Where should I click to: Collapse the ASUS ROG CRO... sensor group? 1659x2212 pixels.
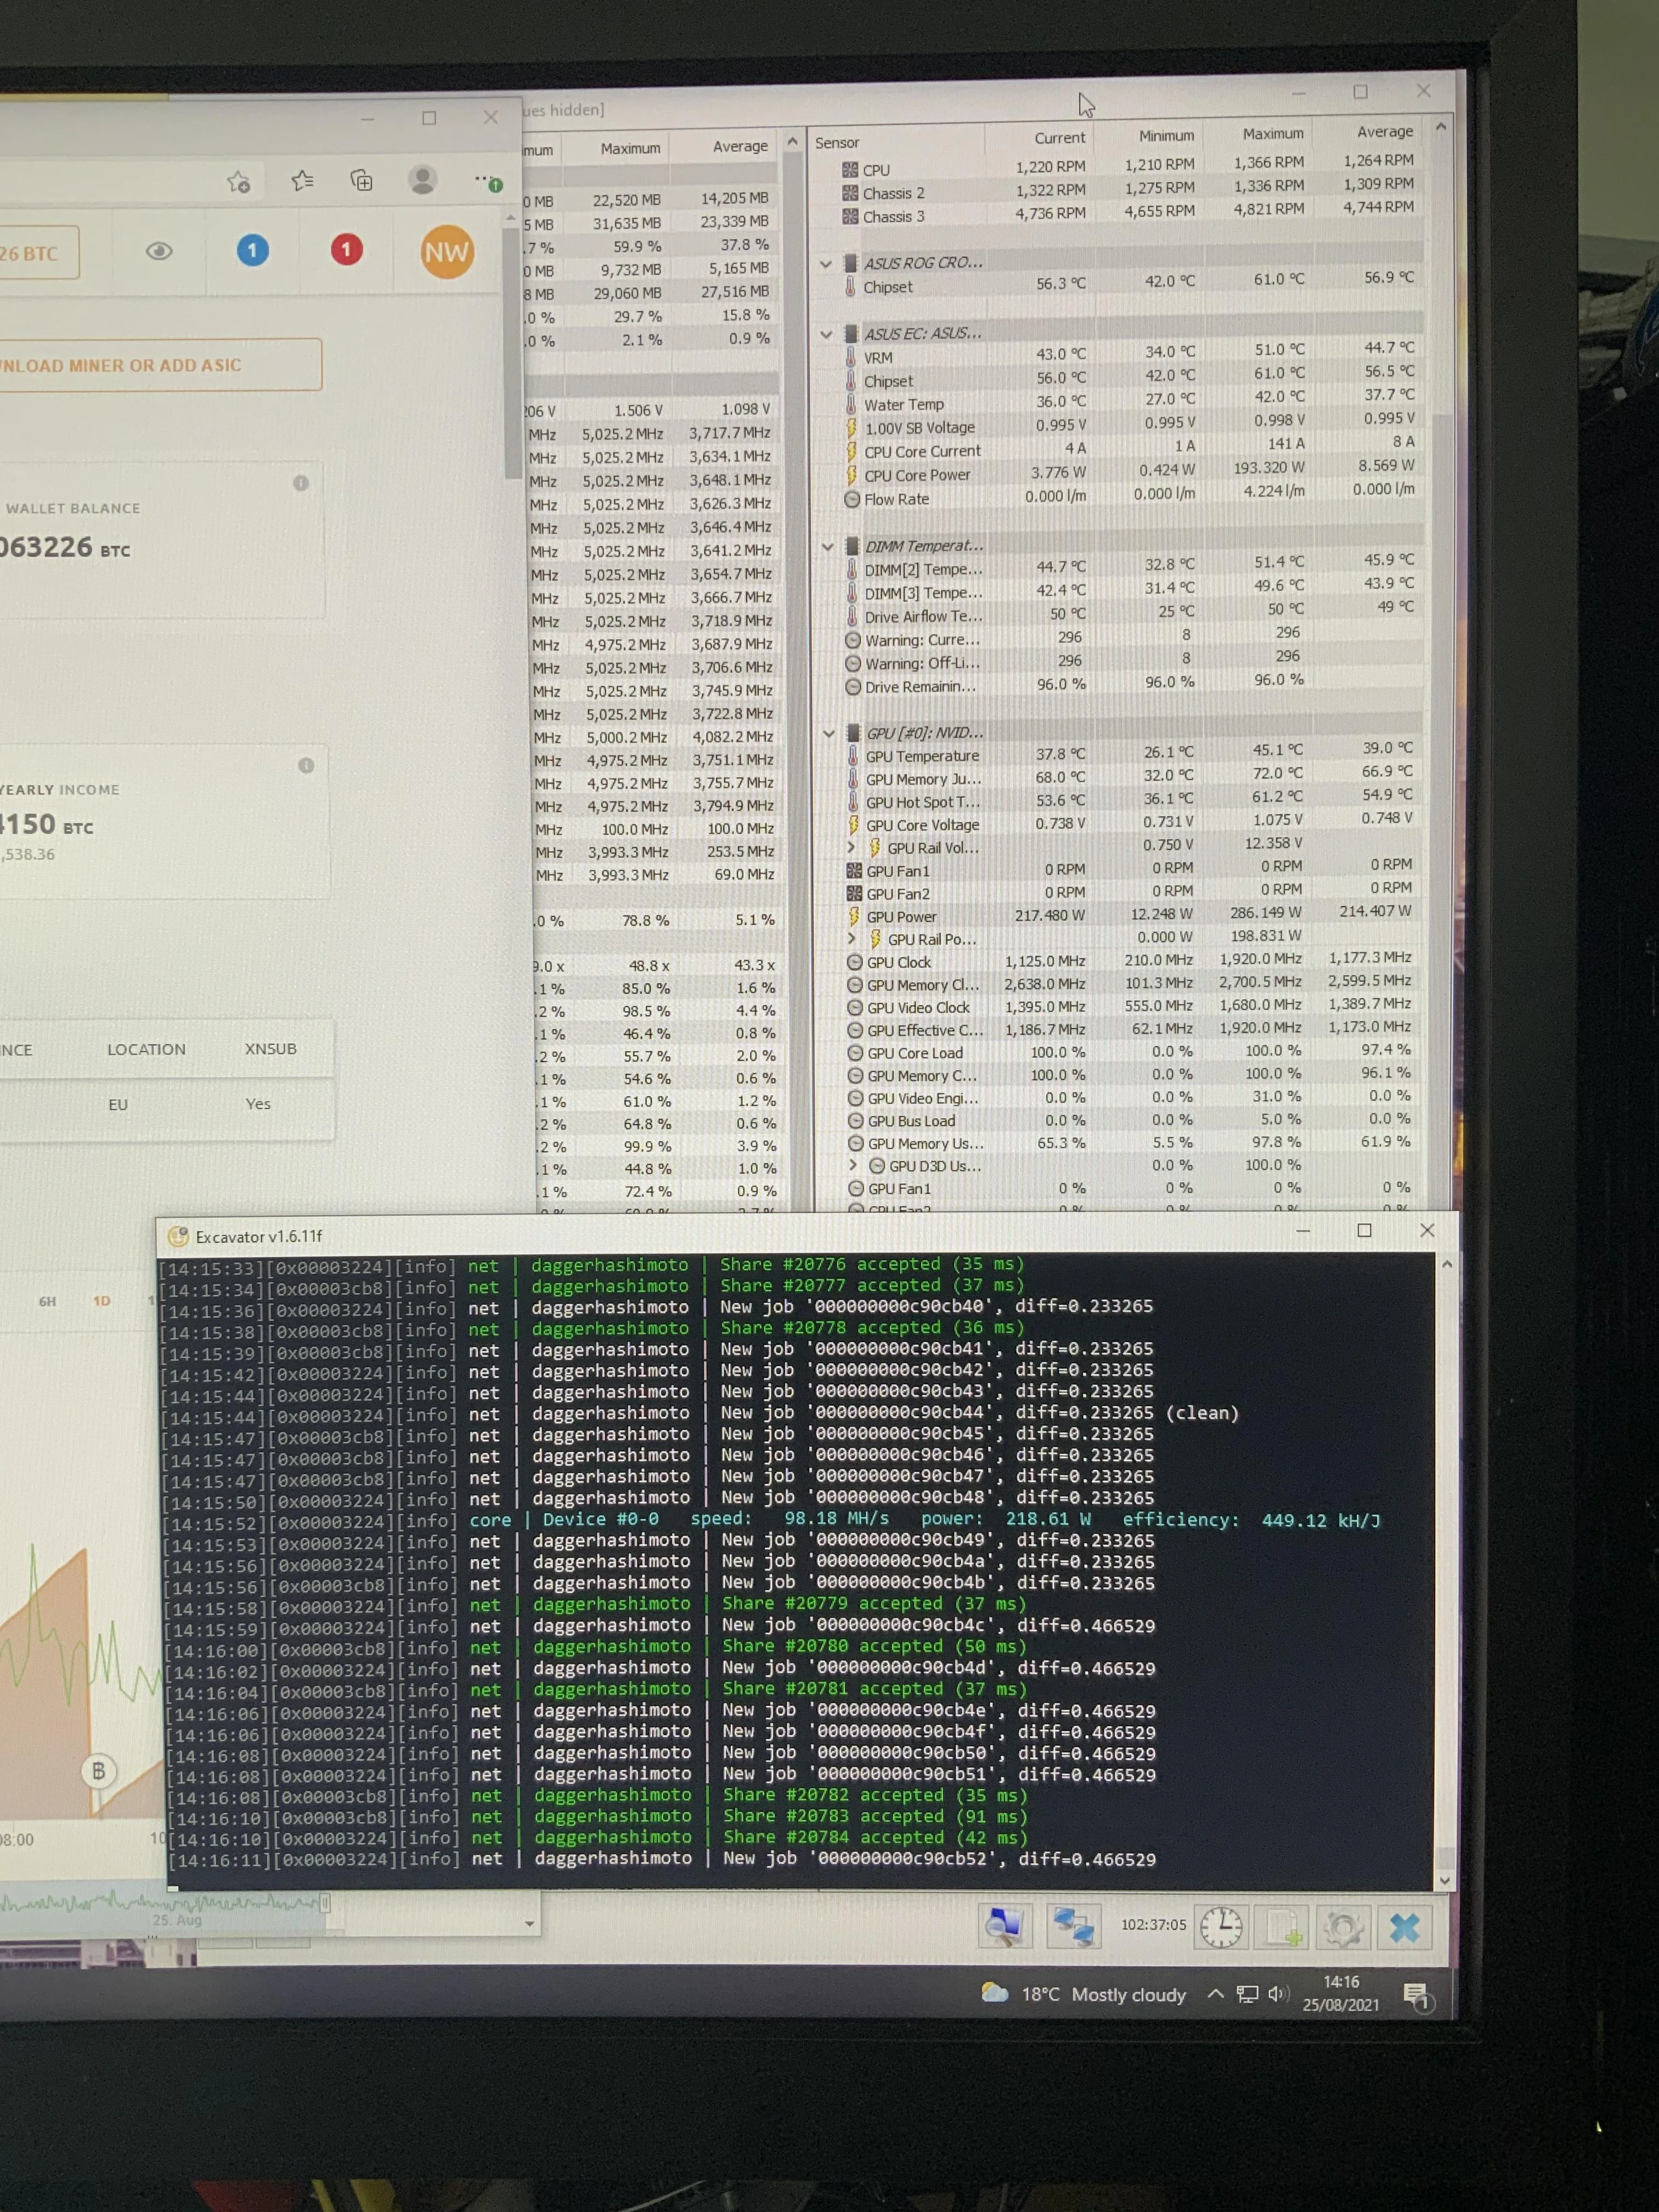826,264
